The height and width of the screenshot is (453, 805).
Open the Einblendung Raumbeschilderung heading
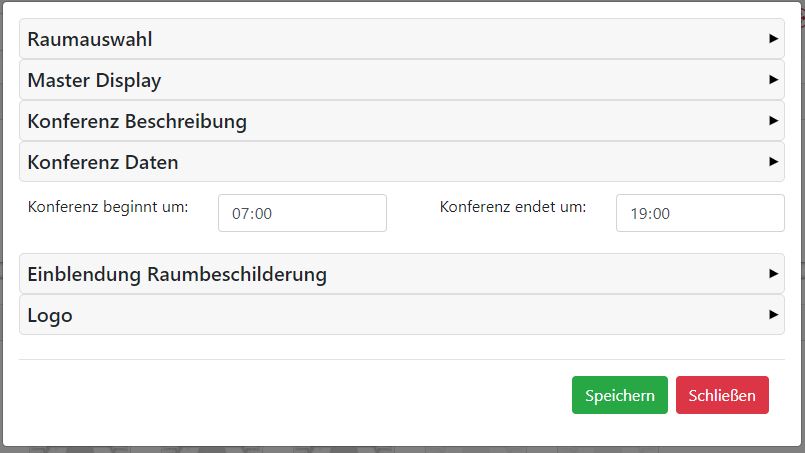(x=177, y=274)
